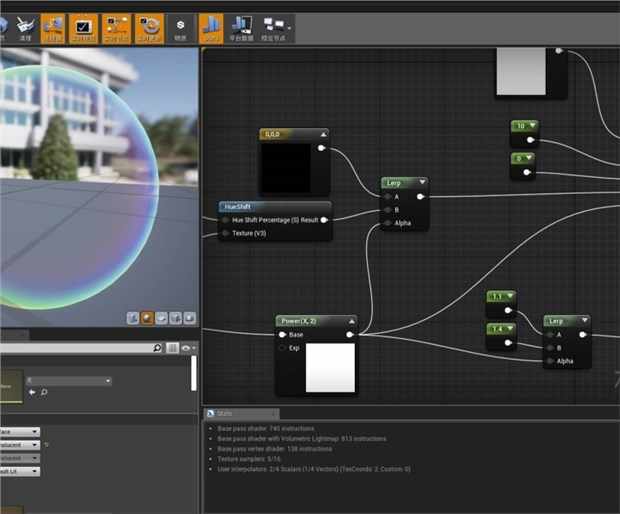
Task: Click the A pin on the lower Lerp
Action: [x=550, y=335]
